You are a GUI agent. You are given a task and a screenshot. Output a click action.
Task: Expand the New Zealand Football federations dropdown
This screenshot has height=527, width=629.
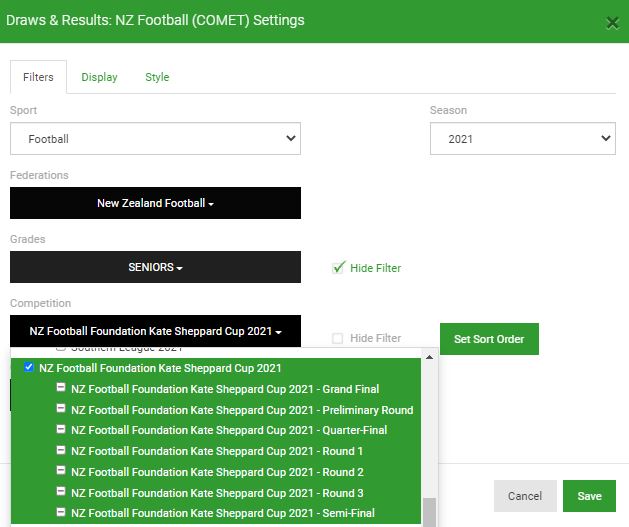tap(155, 203)
